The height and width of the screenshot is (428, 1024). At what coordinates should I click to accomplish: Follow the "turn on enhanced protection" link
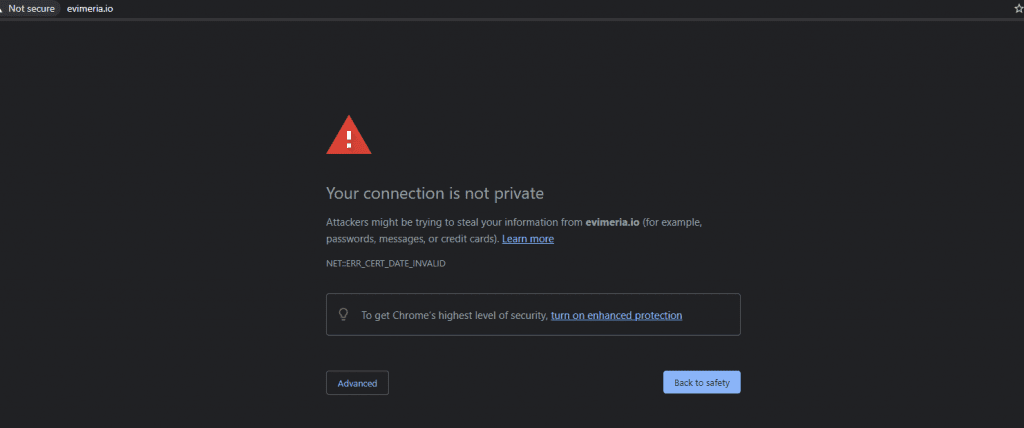pos(616,316)
